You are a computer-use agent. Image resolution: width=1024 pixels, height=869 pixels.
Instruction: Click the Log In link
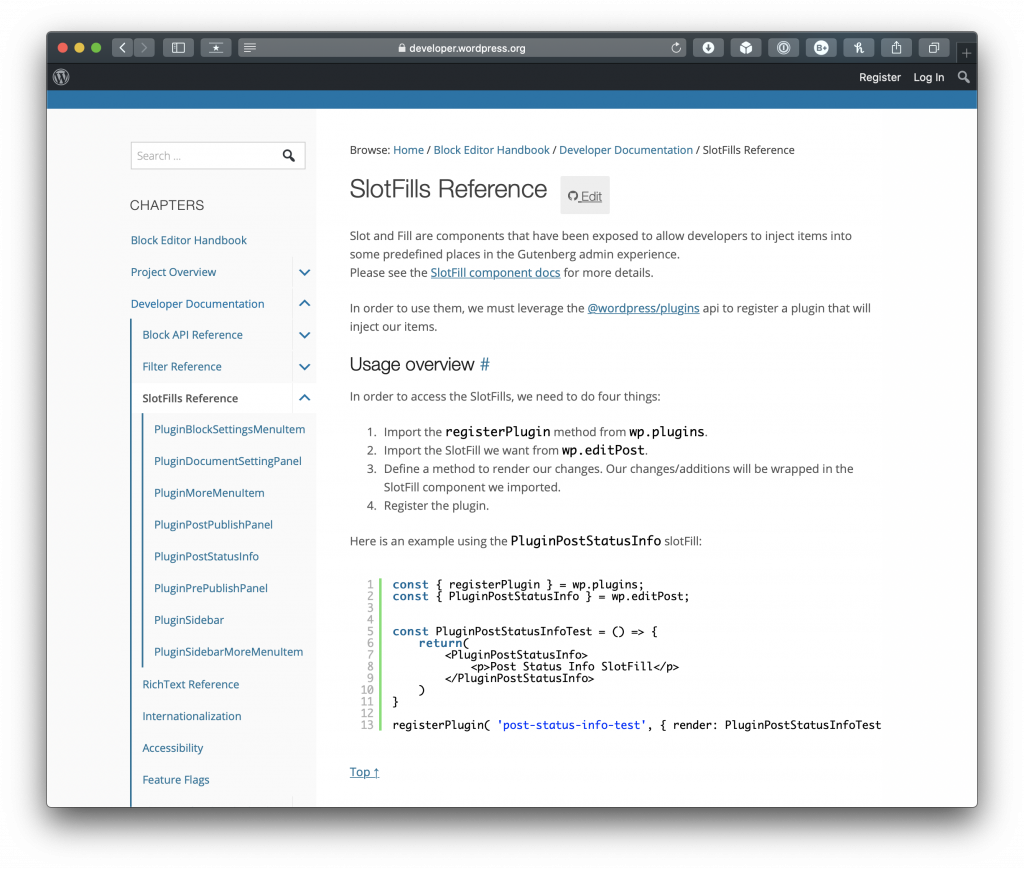point(928,77)
